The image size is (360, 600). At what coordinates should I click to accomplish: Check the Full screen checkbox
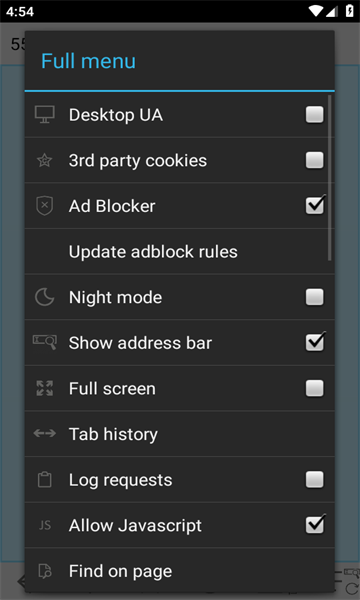(x=314, y=388)
